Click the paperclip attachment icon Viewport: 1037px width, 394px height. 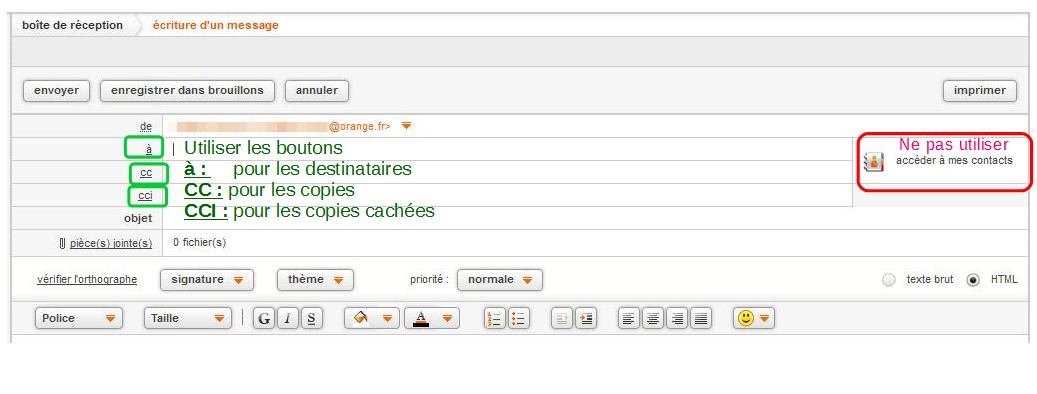(62, 243)
